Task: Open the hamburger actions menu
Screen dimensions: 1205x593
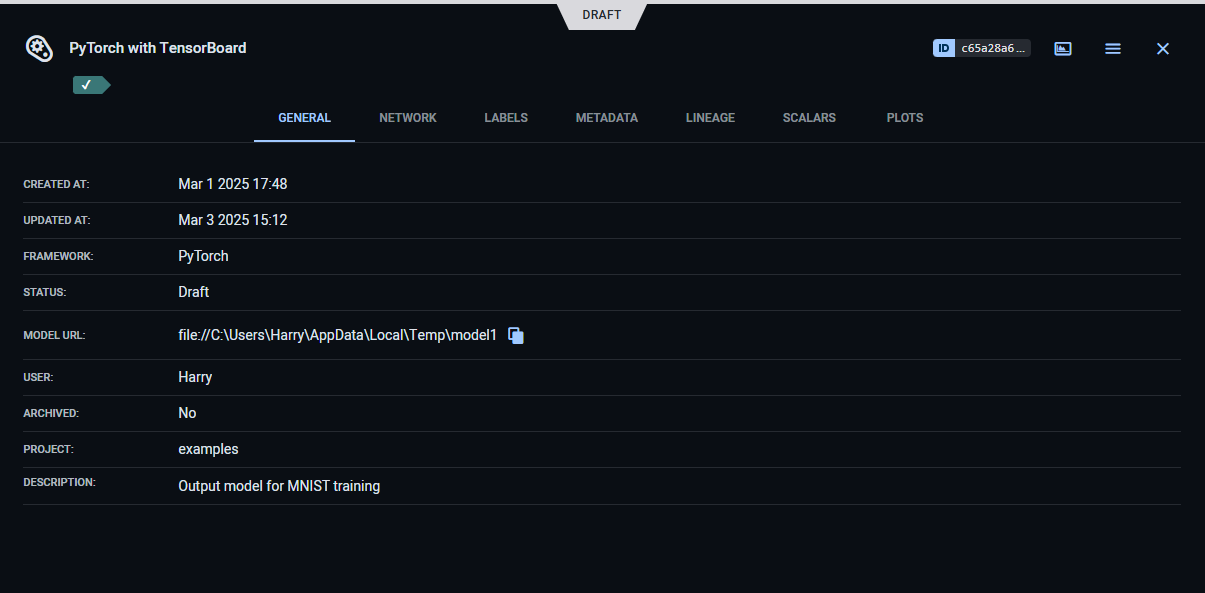Action: (x=1113, y=48)
